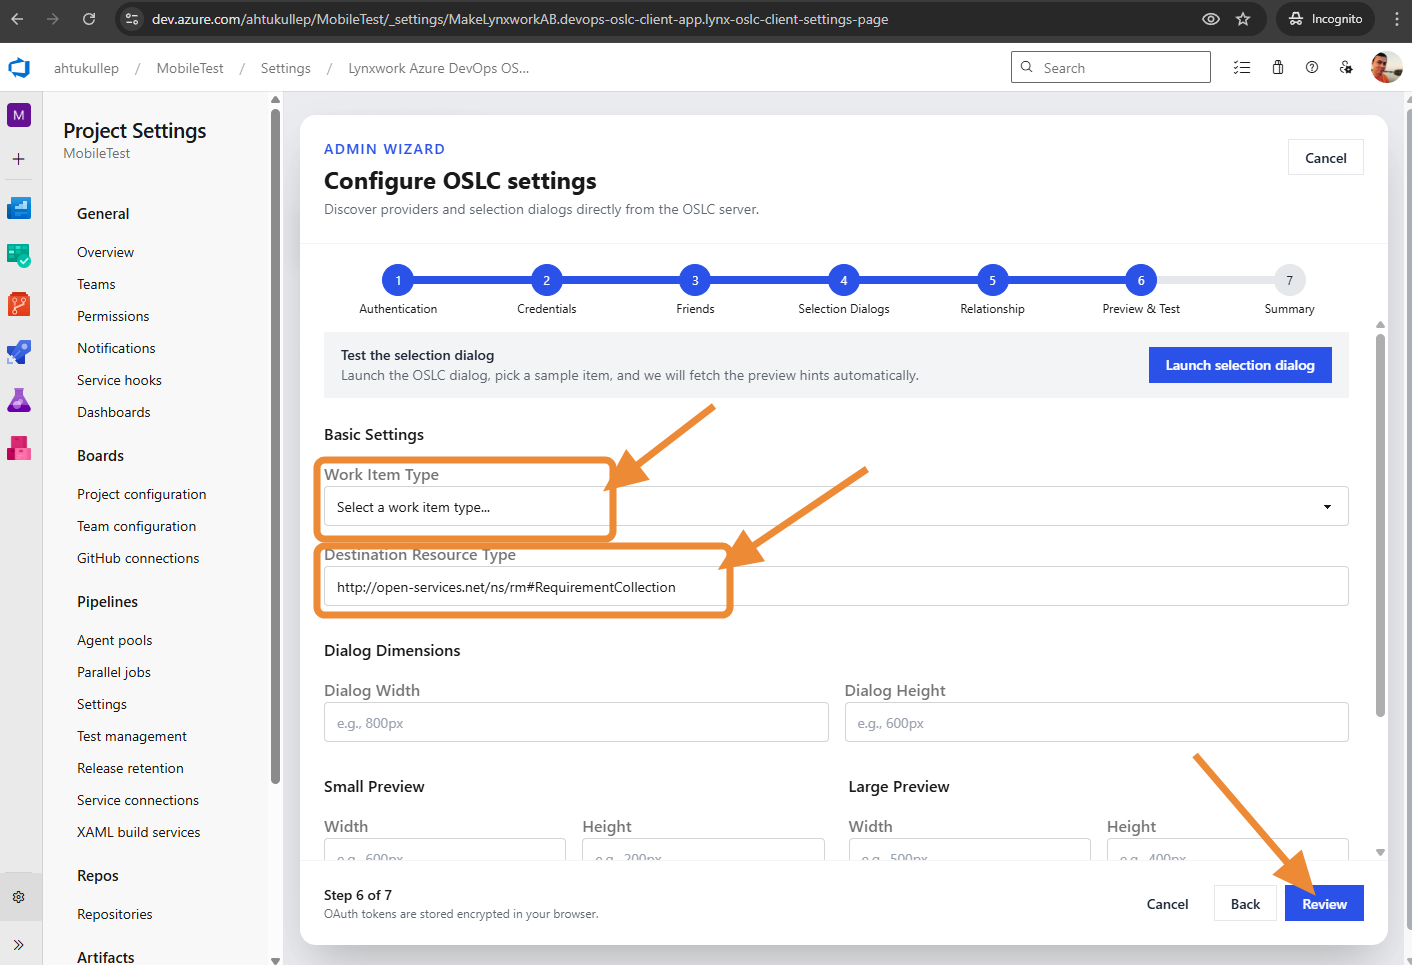The height and width of the screenshot is (965, 1412).
Task: Click the plus icon in left sidebar
Action: (x=19, y=159)
